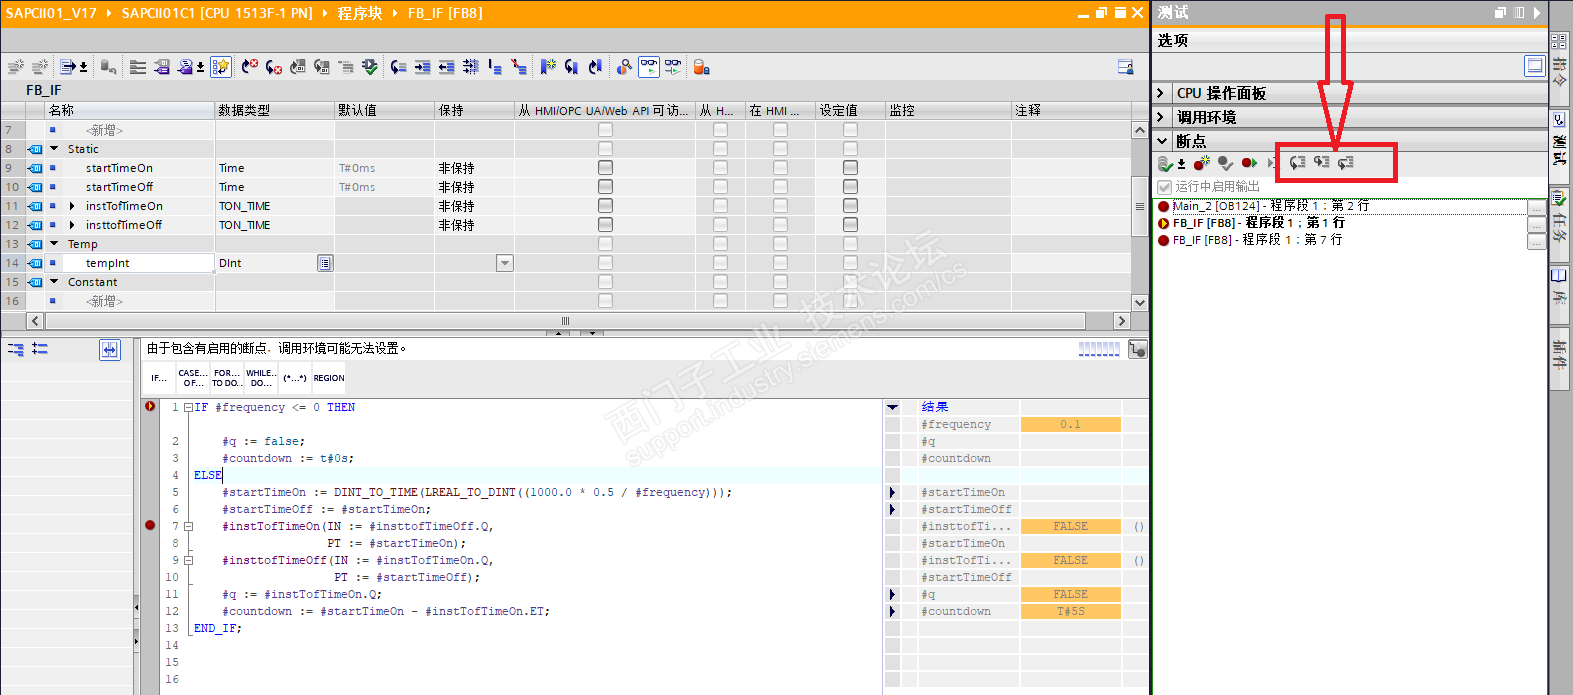
Task: Fold the IF block at code line 1
Action: 188,408
